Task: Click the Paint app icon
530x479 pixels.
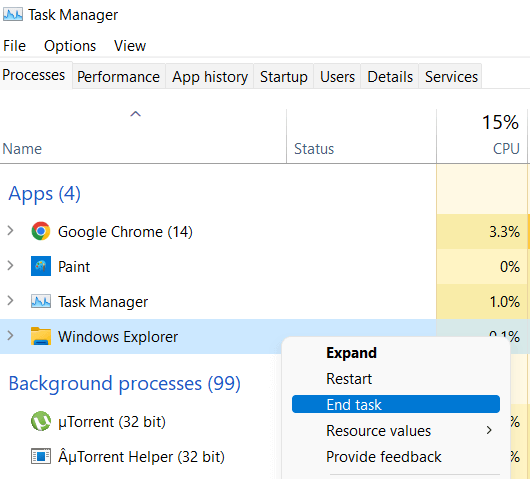Action: tap(41, 266)
